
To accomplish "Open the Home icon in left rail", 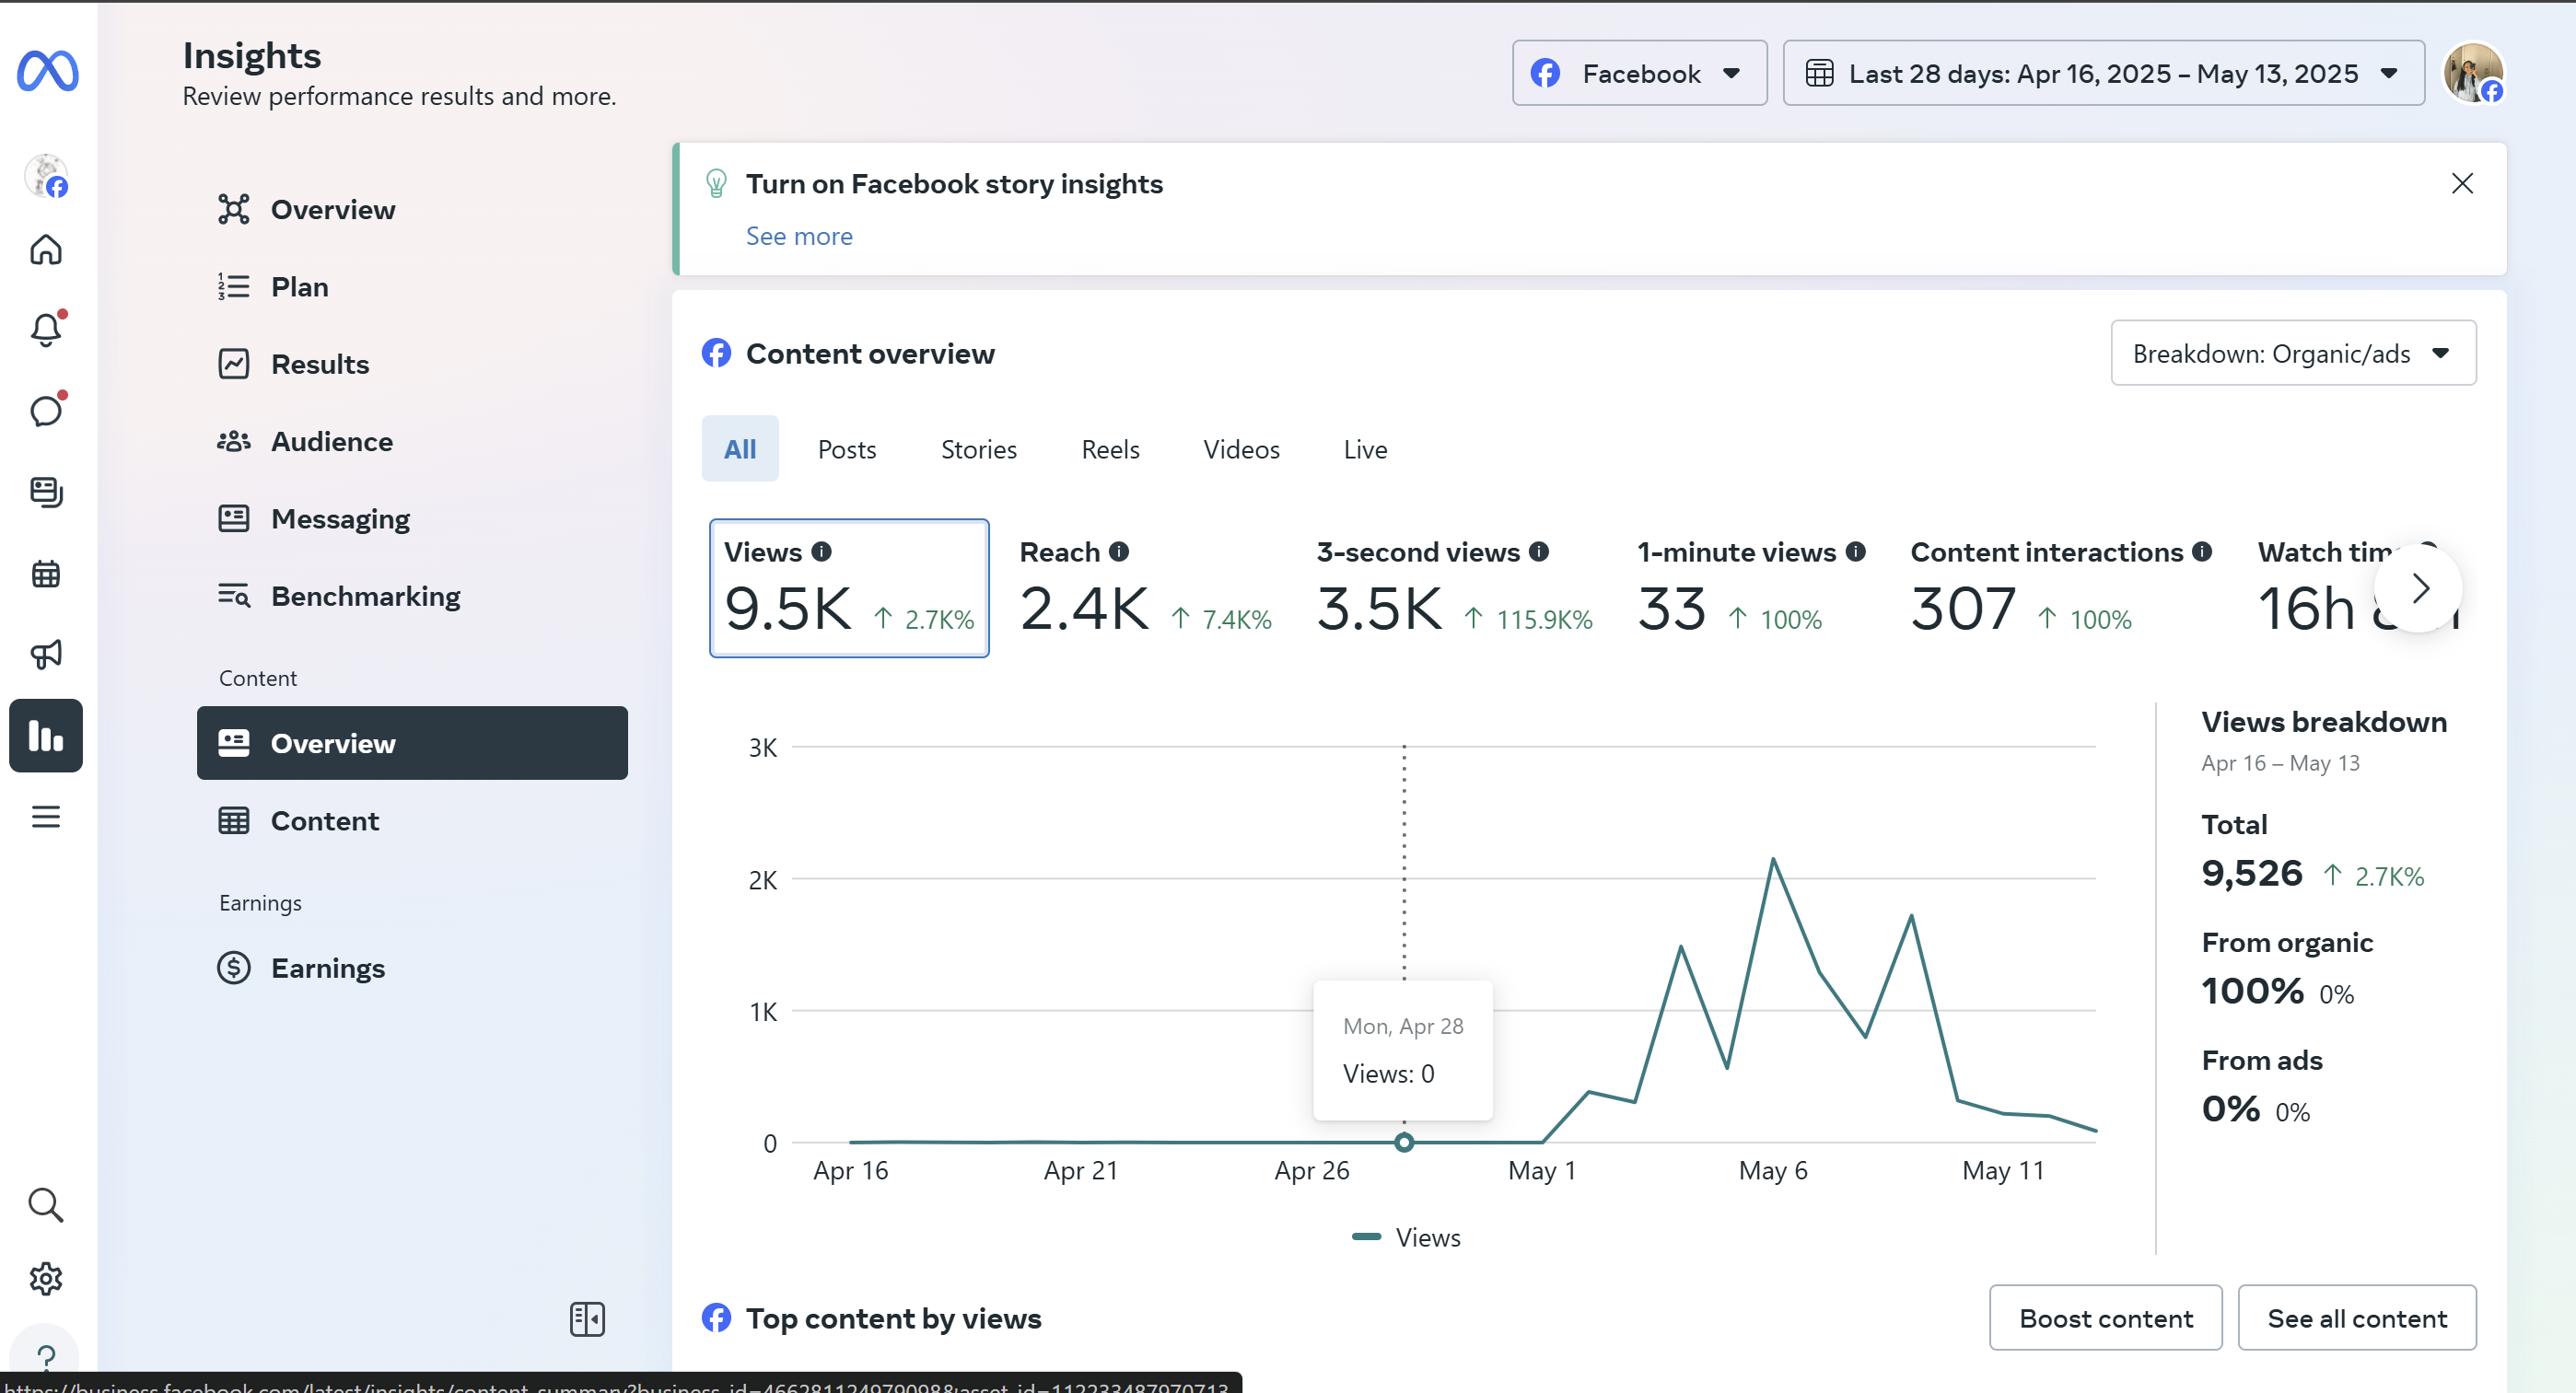I will 46,249.
